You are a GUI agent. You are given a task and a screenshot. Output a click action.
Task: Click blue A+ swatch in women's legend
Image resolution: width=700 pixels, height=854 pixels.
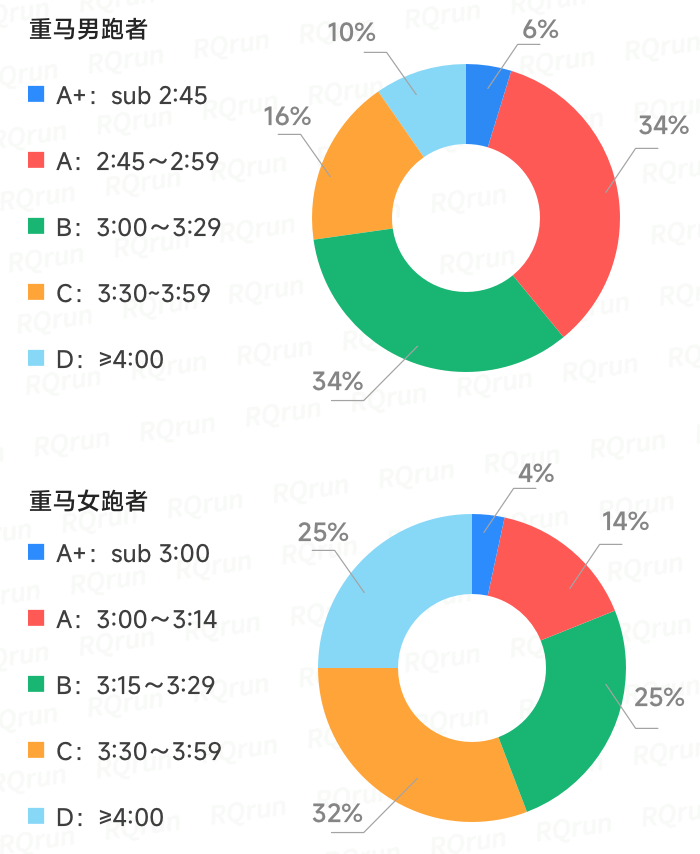tap(37, 553)
